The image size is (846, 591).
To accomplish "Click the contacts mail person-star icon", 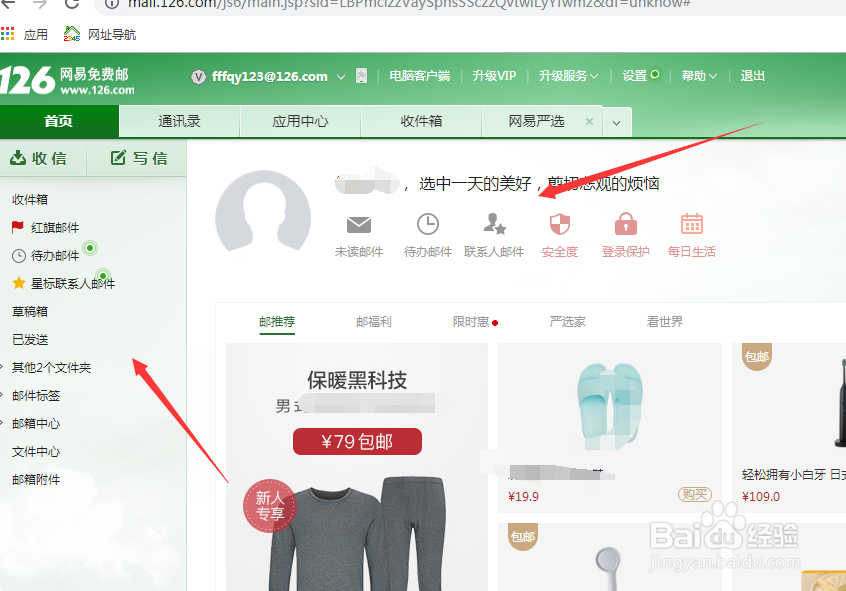I will click(x=494, y=223).
